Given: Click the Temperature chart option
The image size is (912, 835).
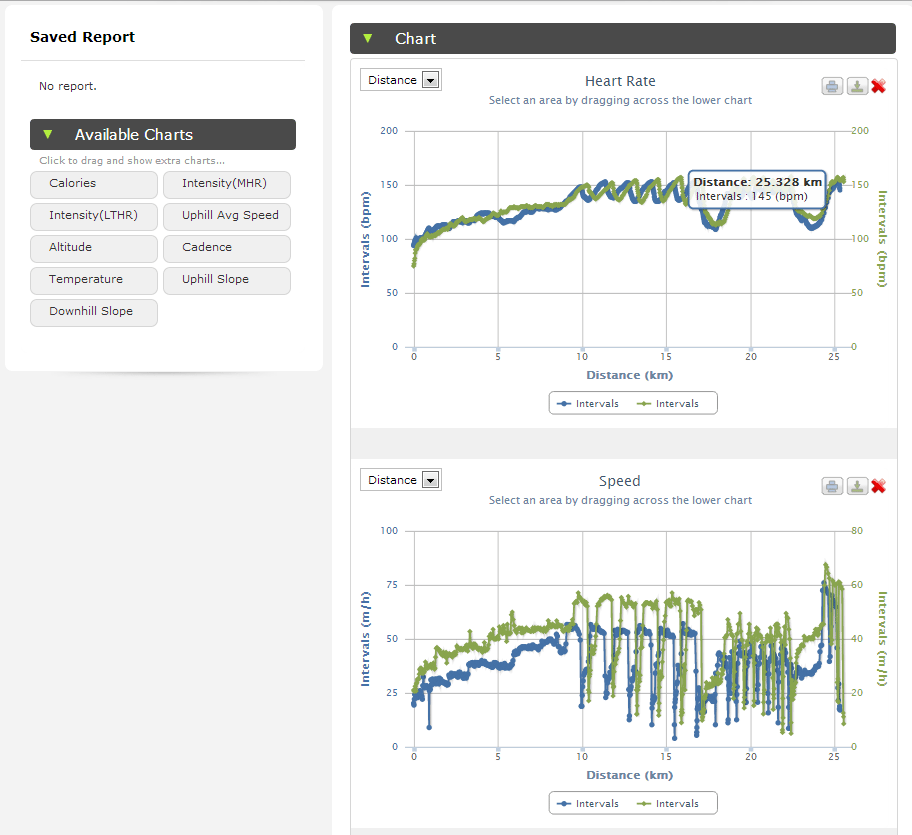Looking at the screenshot, I should 93,280.
